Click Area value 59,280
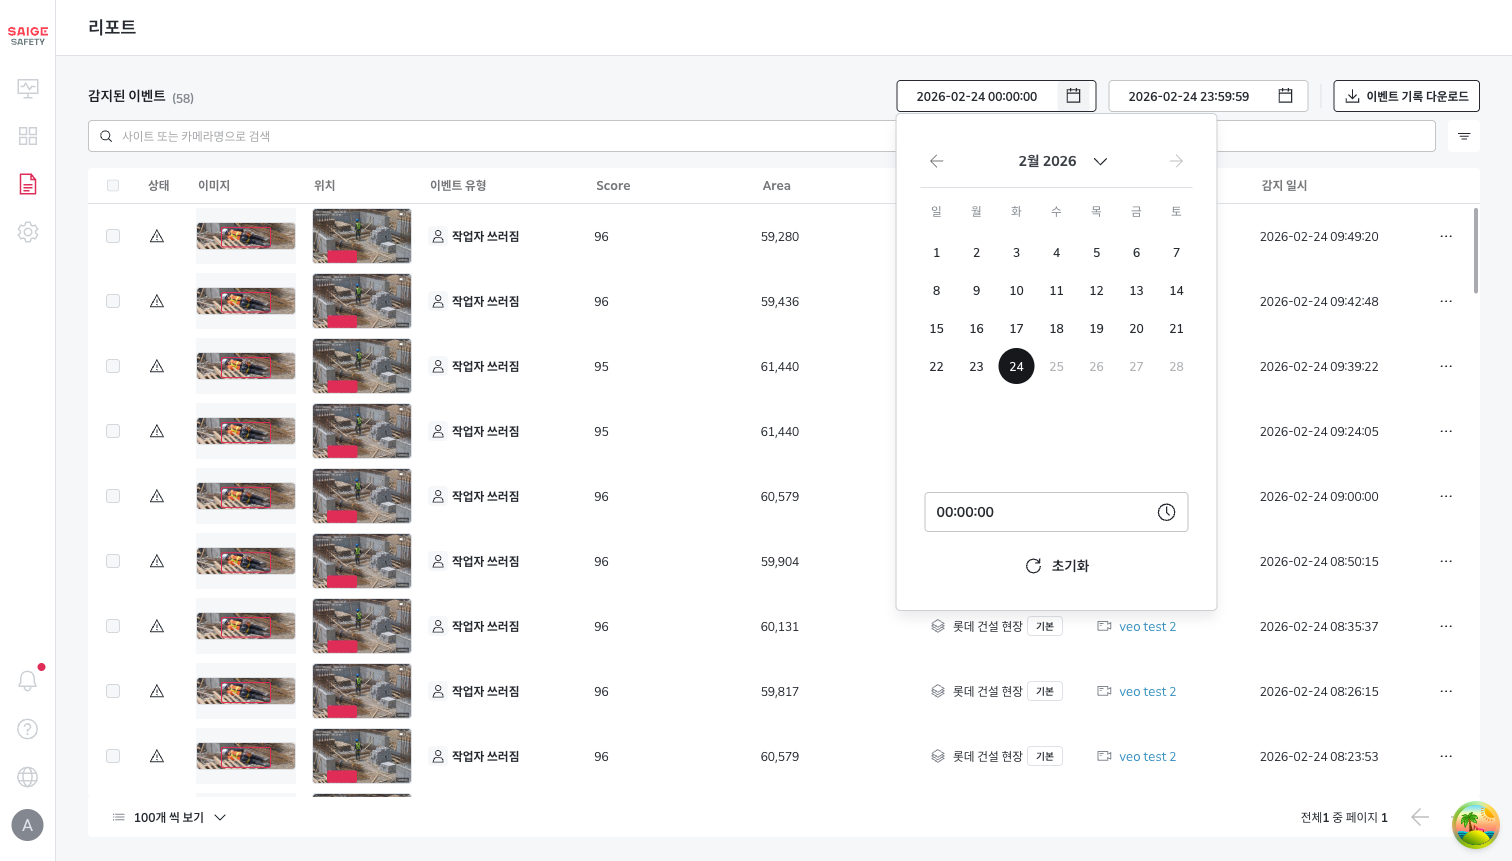Viewport: 1512px width, 861px height. coord(780,236)
